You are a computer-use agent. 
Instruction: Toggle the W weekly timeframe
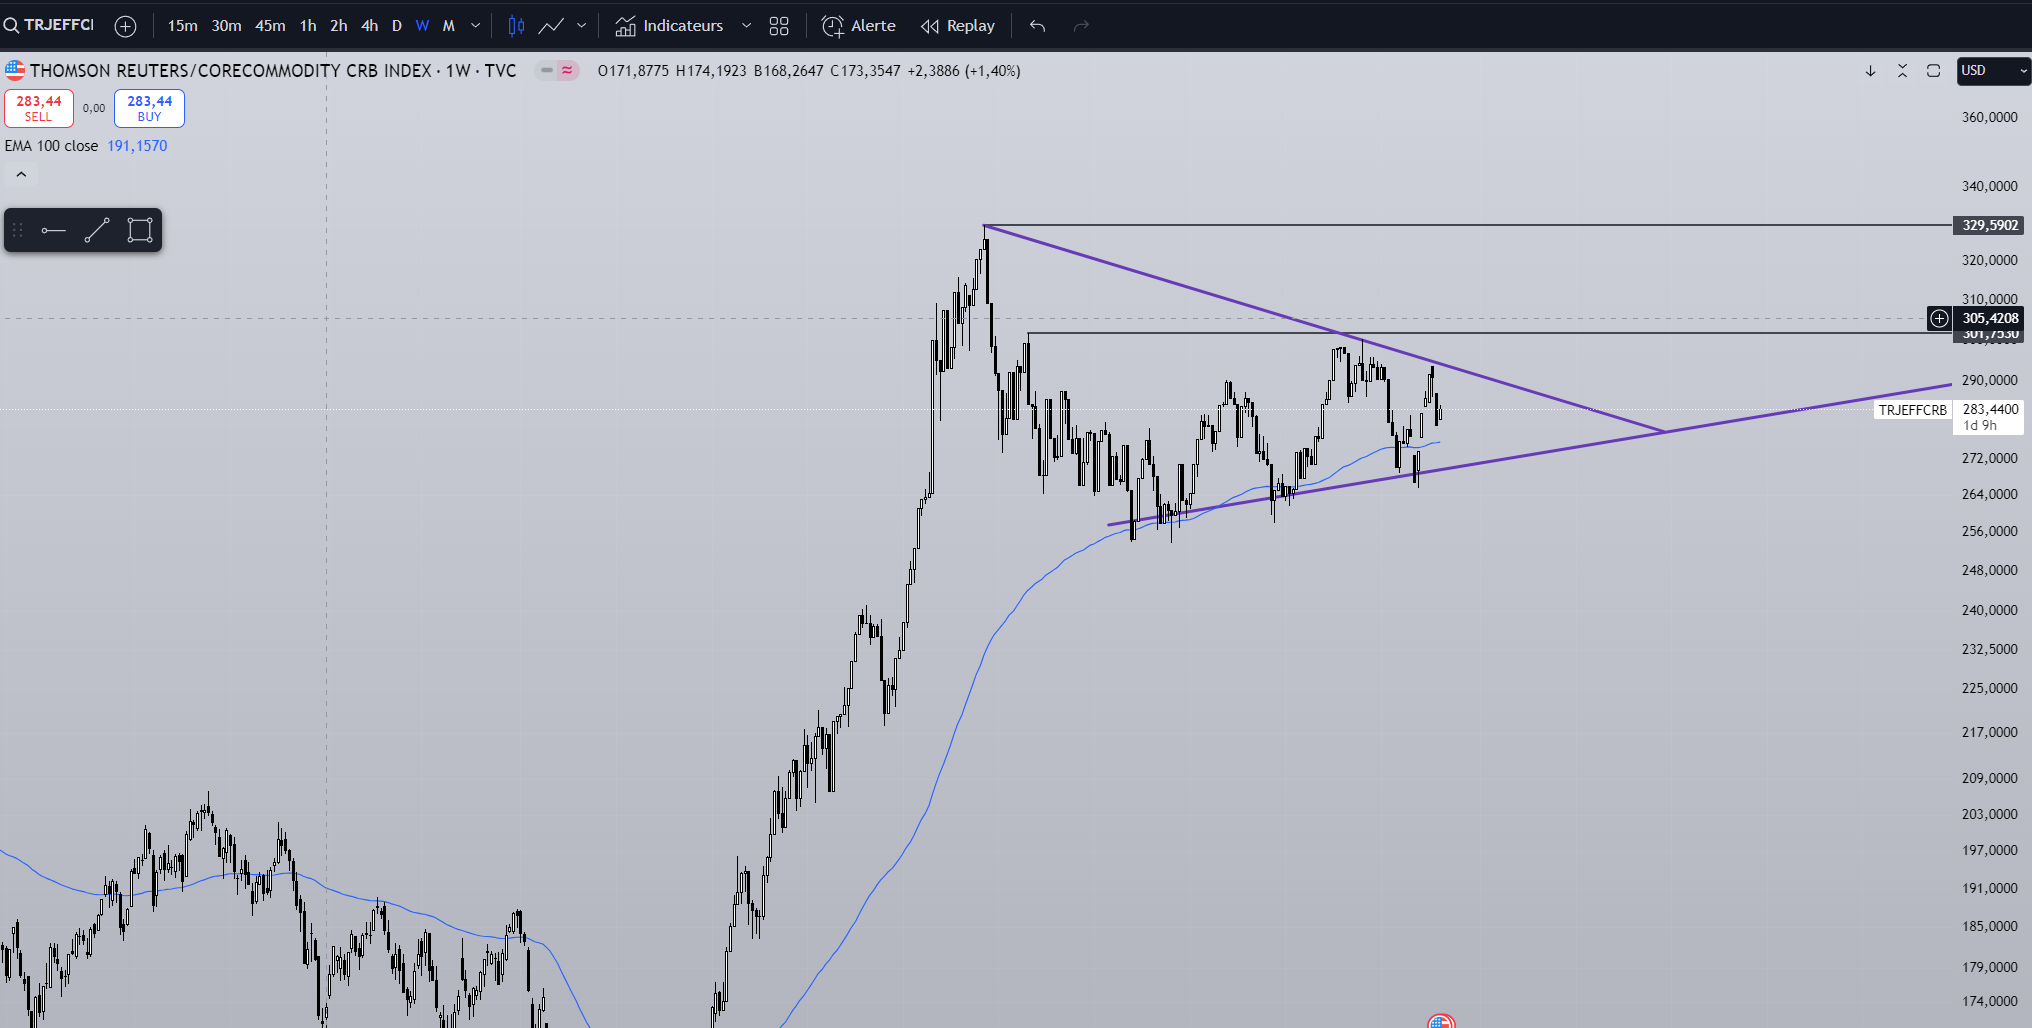(x=422, y=26)
